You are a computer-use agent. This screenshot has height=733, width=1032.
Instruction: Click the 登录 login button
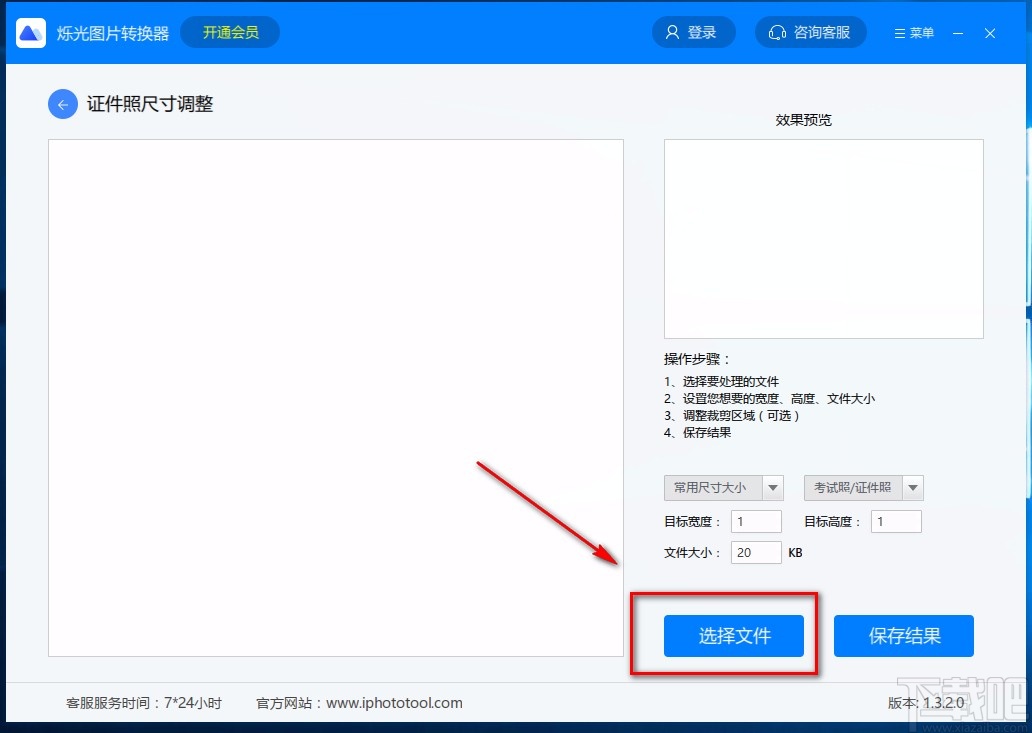point(694,31)
